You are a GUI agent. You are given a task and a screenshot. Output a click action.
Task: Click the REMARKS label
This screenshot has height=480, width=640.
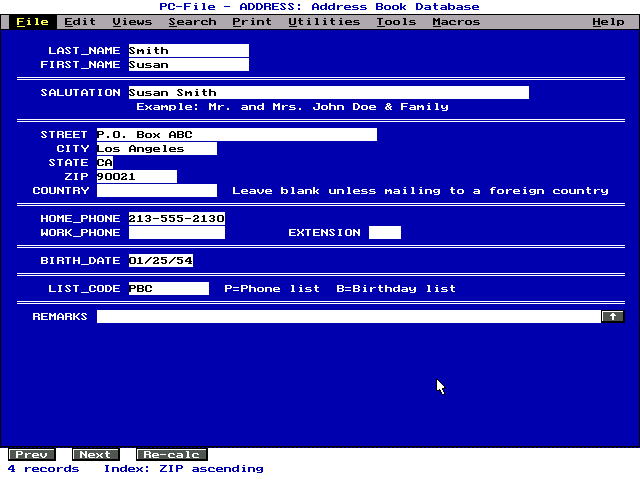pyautogui.click(x=60, y=316)
